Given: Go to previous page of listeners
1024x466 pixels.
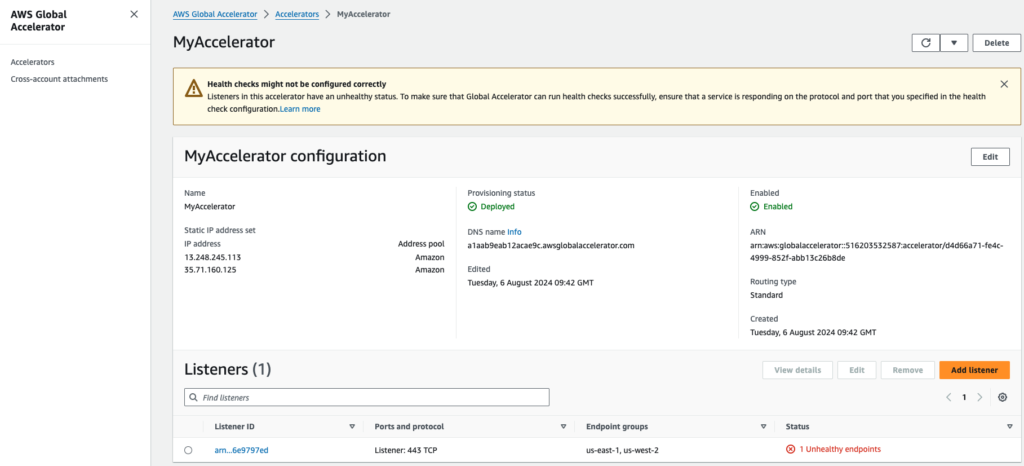Looking at the screenshot, I should (x=949, y=397).
